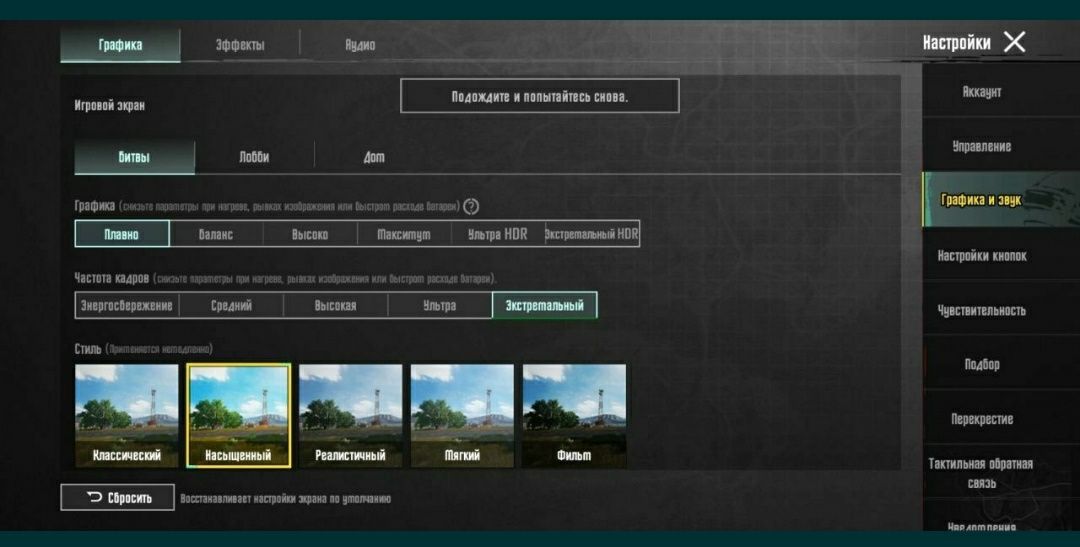Screen dimensions: 1080x547
Task: Close settings with the X icon
Action: coord(1015,43)
